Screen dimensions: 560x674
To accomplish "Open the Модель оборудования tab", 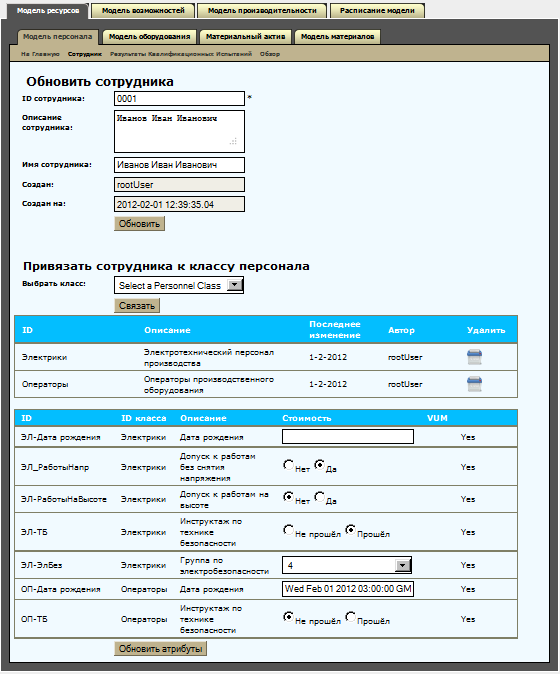I will tap(150, 37).
